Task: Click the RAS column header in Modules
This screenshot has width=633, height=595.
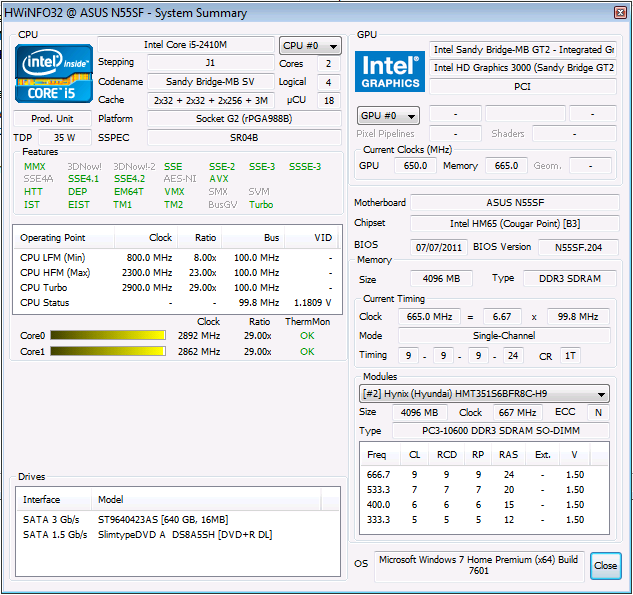Action: 508,455
